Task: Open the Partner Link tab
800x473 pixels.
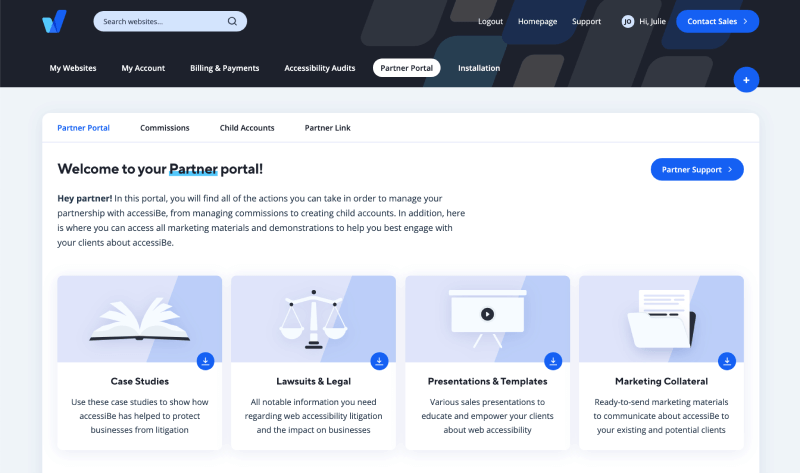Action: 327,128
